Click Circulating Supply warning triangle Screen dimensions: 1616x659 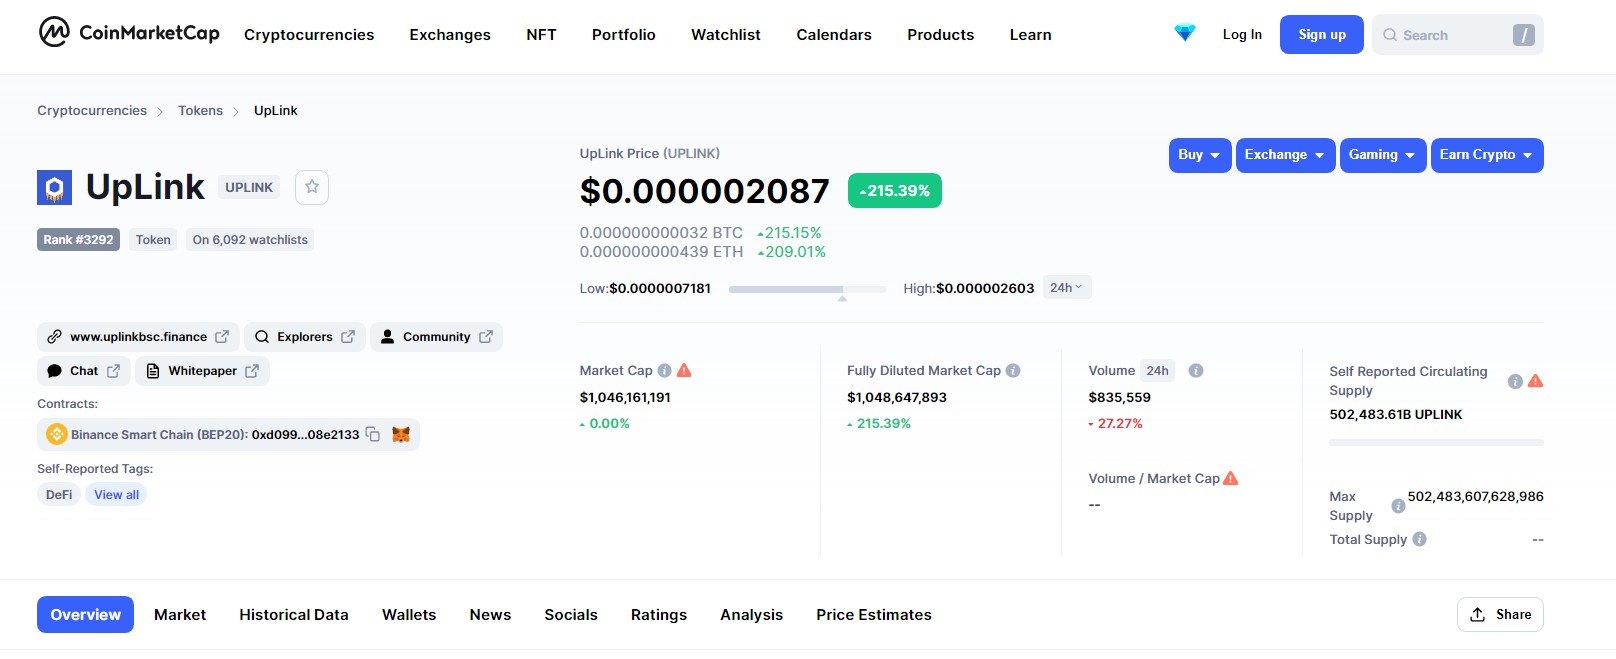click(x=1536, y=381)
